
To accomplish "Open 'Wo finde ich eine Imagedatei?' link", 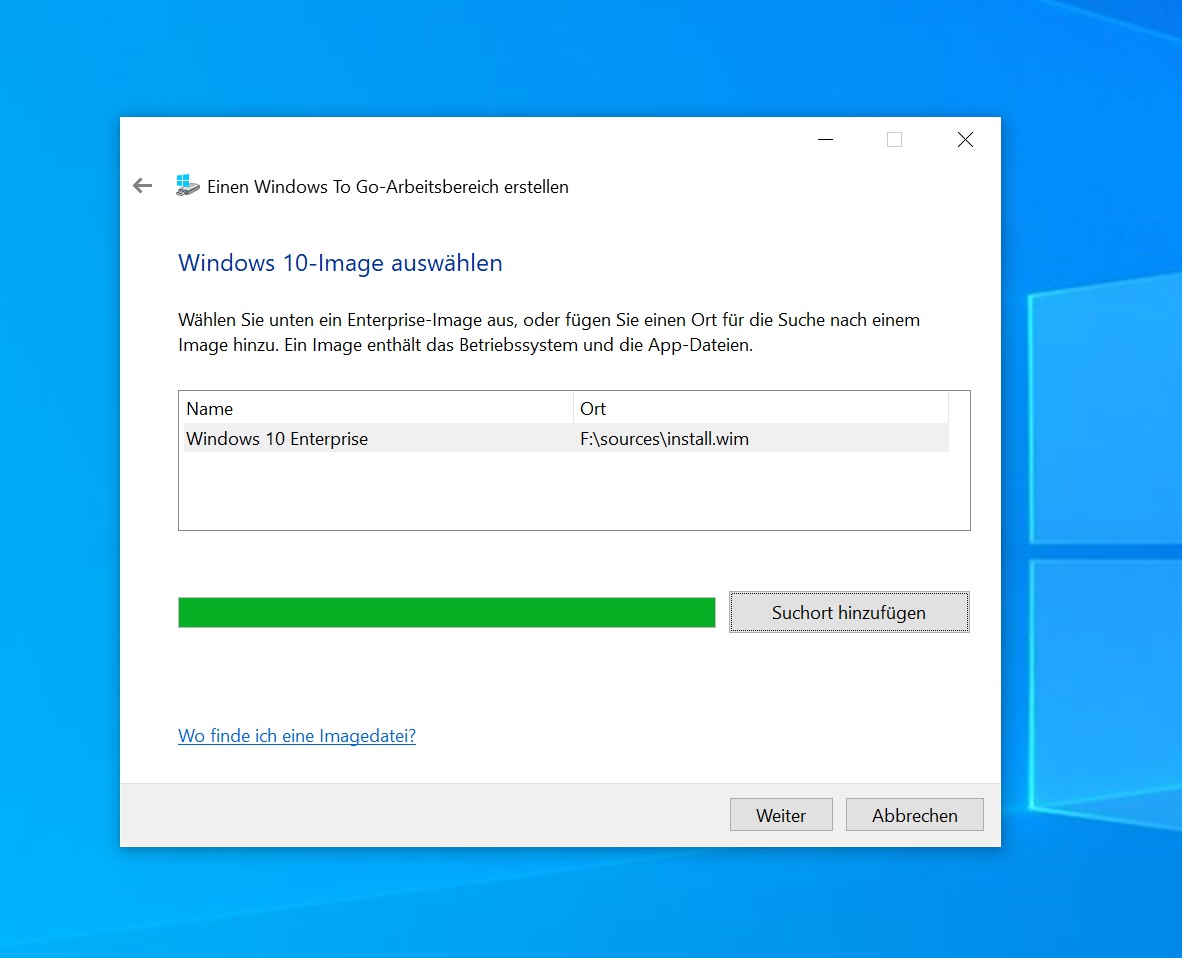I will click(x=297, y=736).
